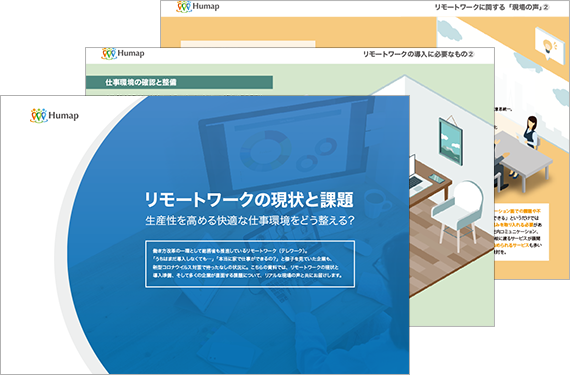Click the Humap logo on the orange slide
The image size is (570, 375).
[x=198, y=7]
